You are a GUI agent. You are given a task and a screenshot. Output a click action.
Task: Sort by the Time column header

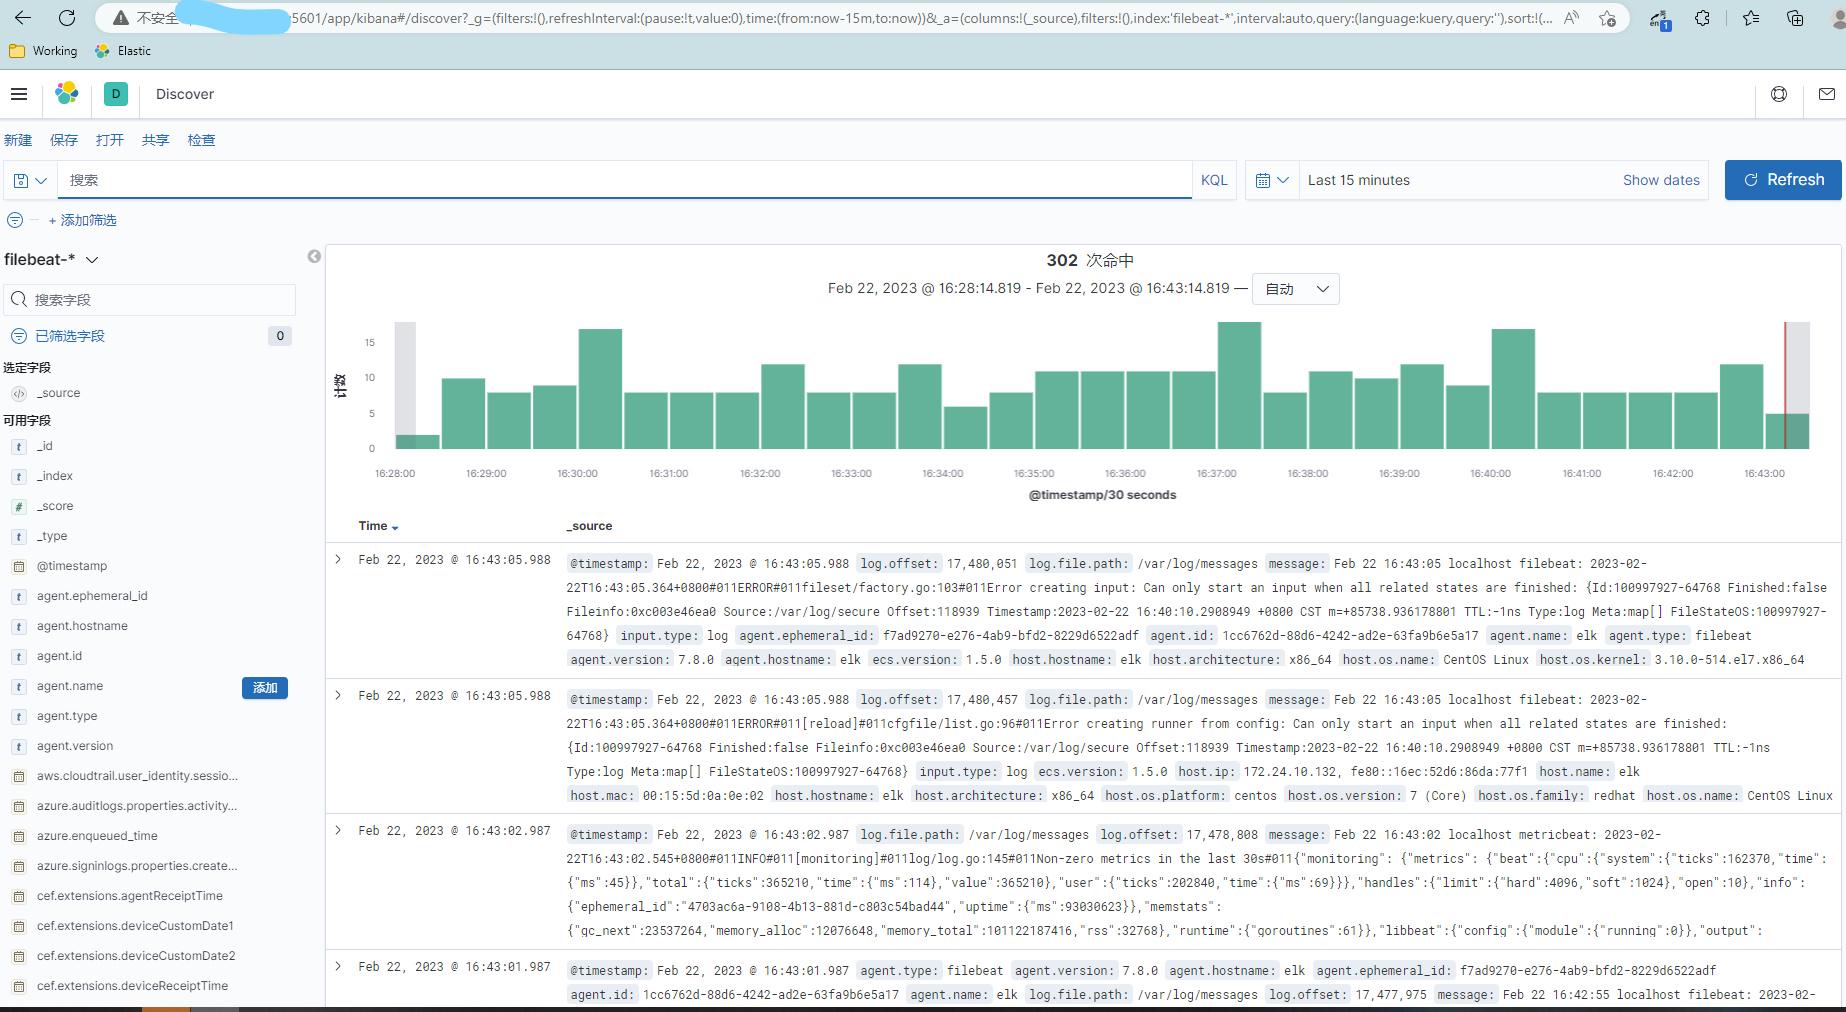378,526
